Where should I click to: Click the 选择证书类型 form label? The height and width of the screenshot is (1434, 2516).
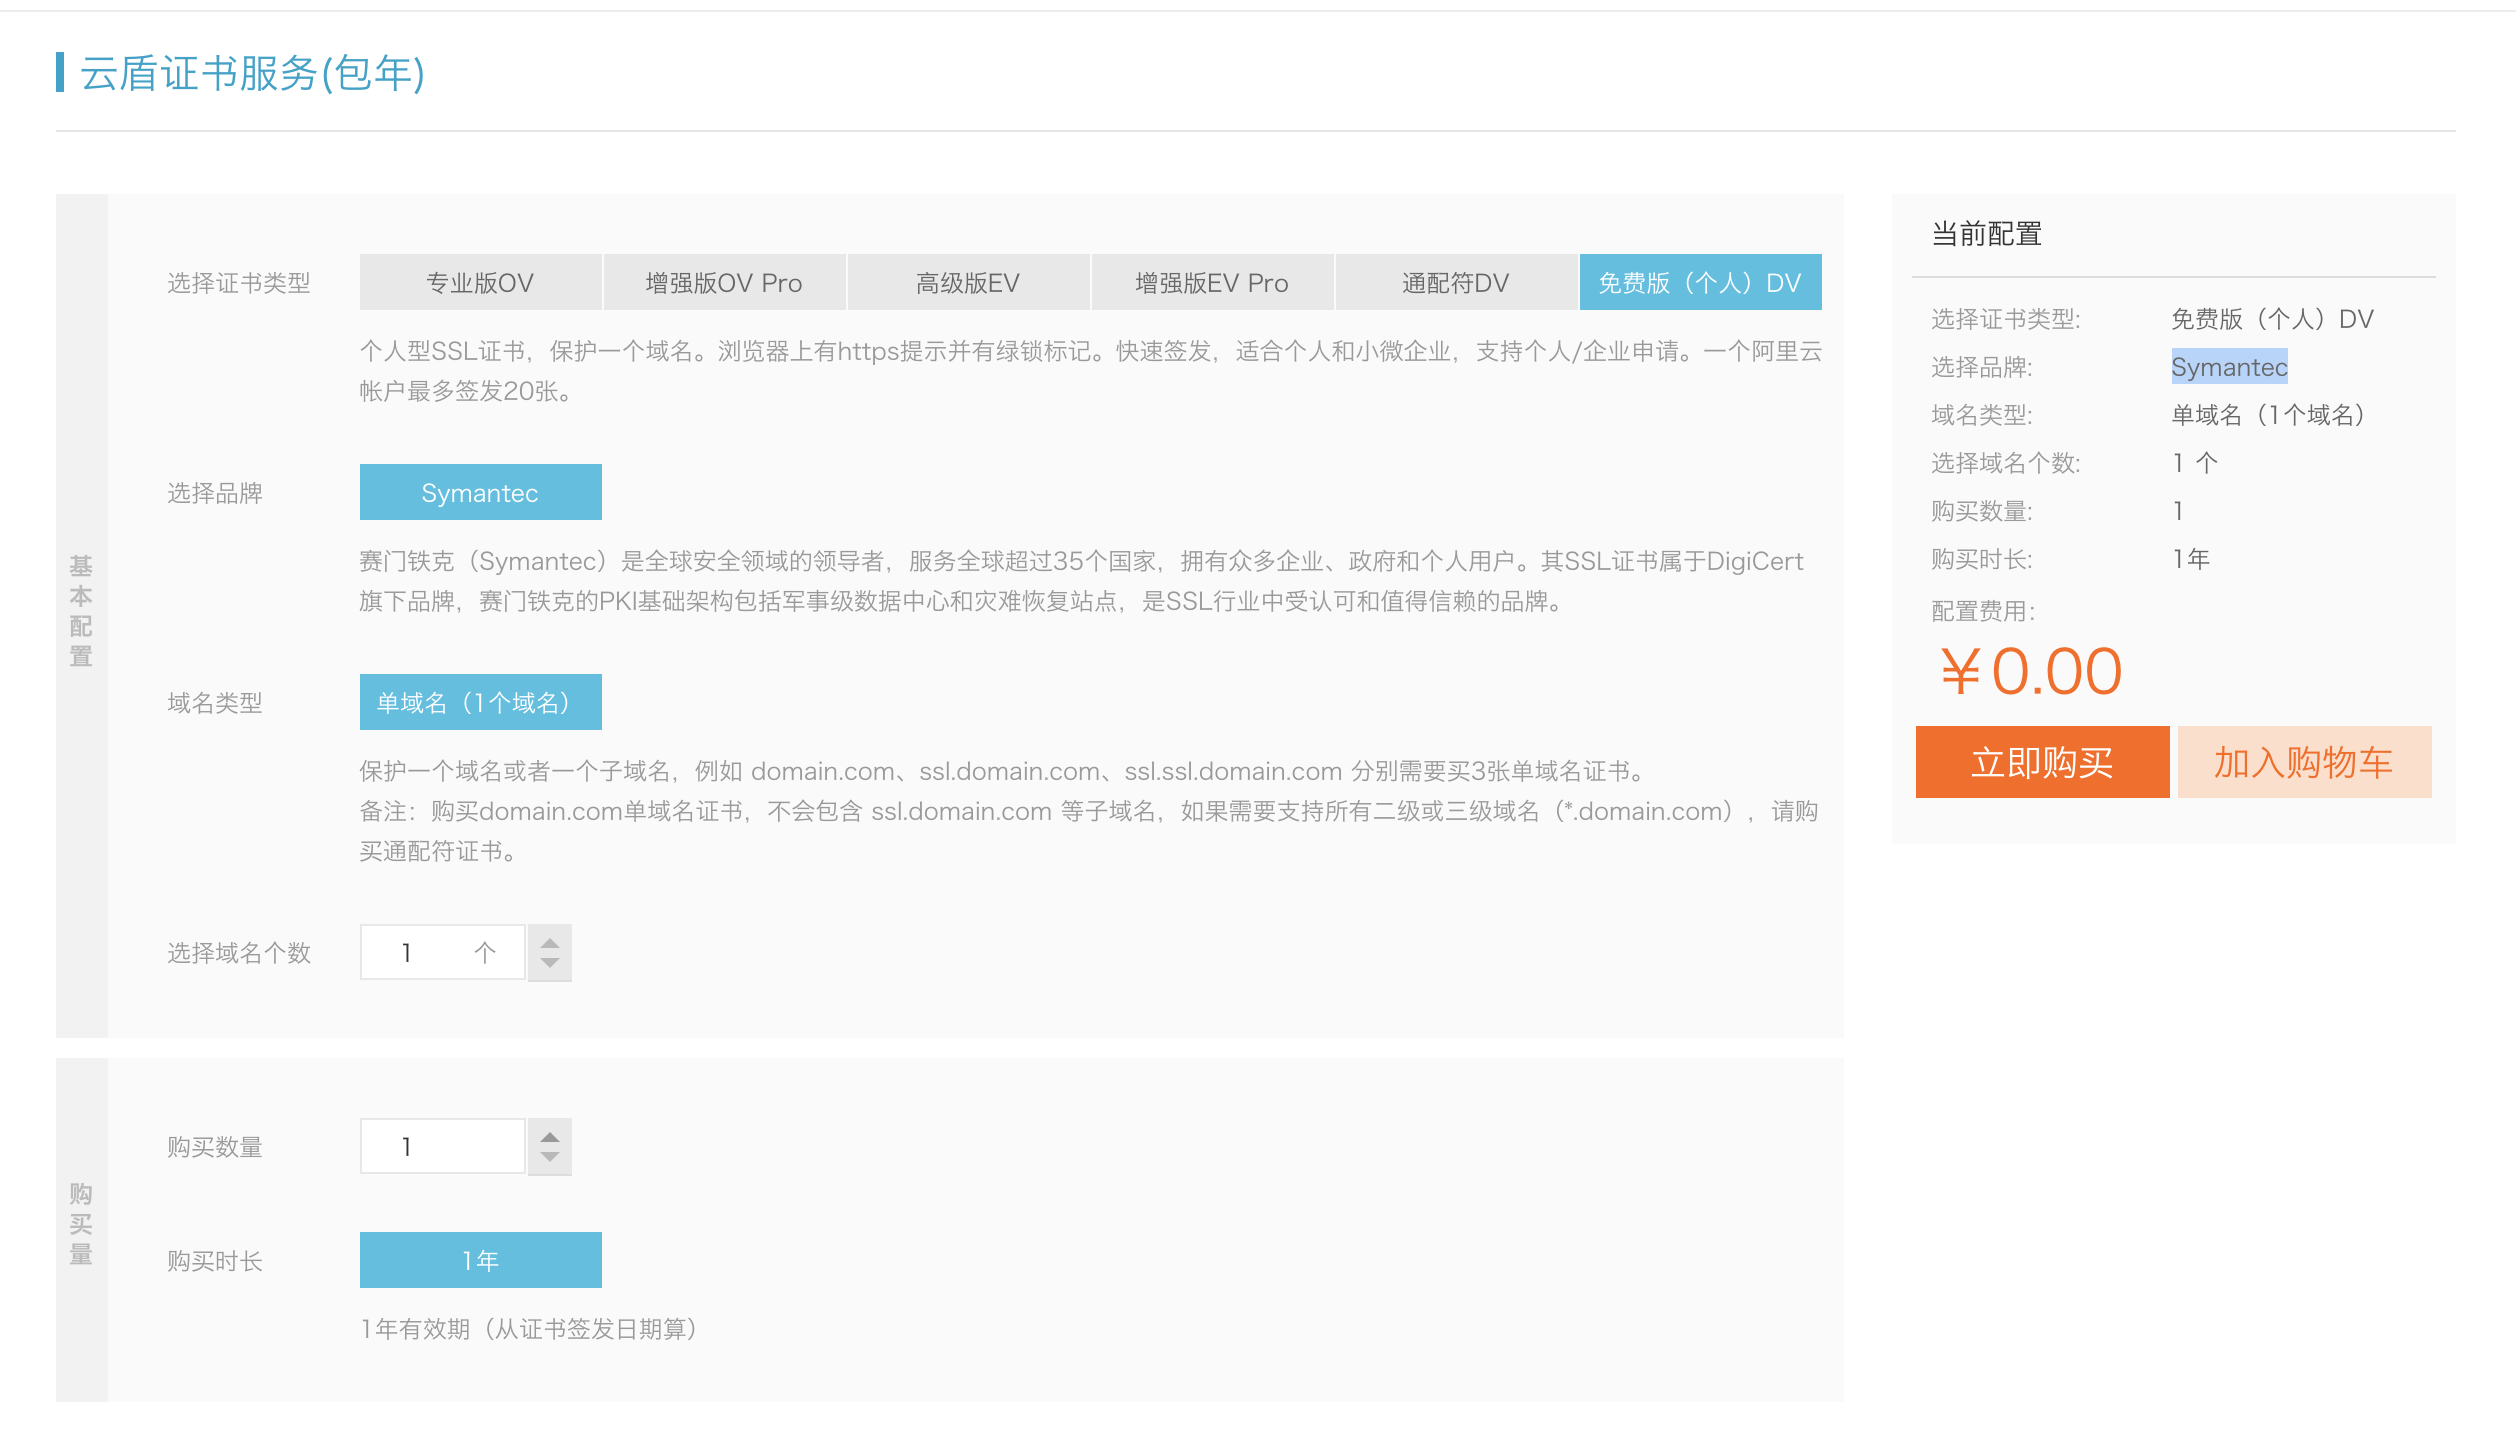[239, 283]
